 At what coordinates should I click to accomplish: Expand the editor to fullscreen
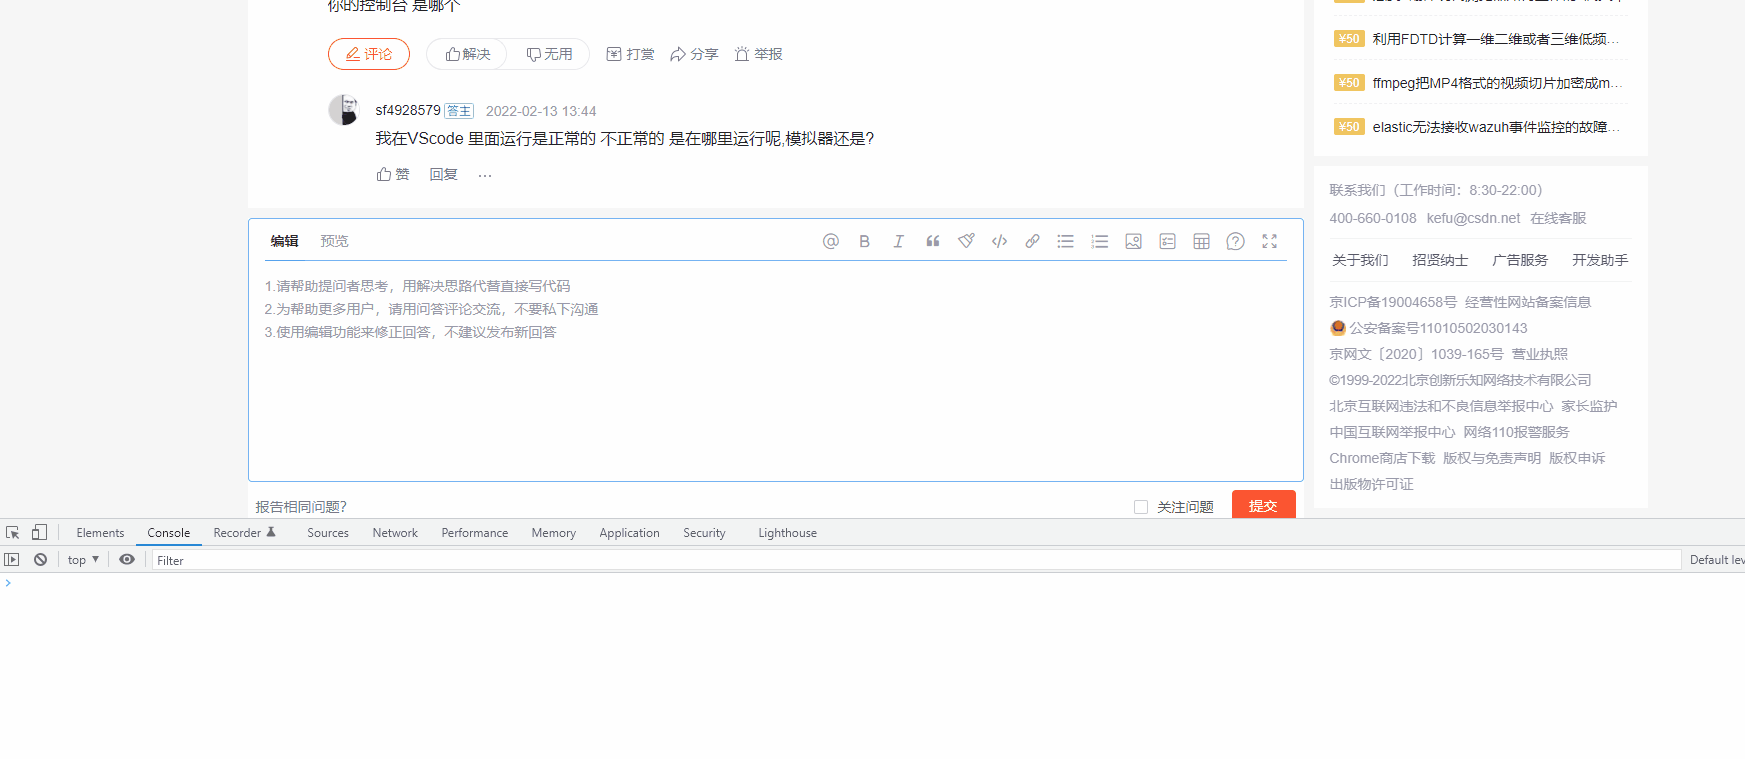pos(1269,241)
